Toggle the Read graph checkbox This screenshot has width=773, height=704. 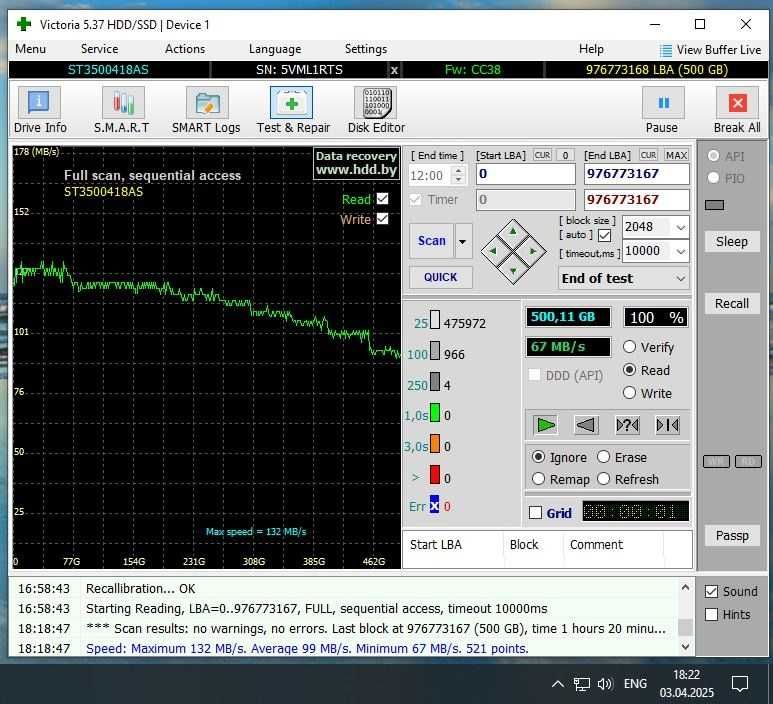point(383,198)
